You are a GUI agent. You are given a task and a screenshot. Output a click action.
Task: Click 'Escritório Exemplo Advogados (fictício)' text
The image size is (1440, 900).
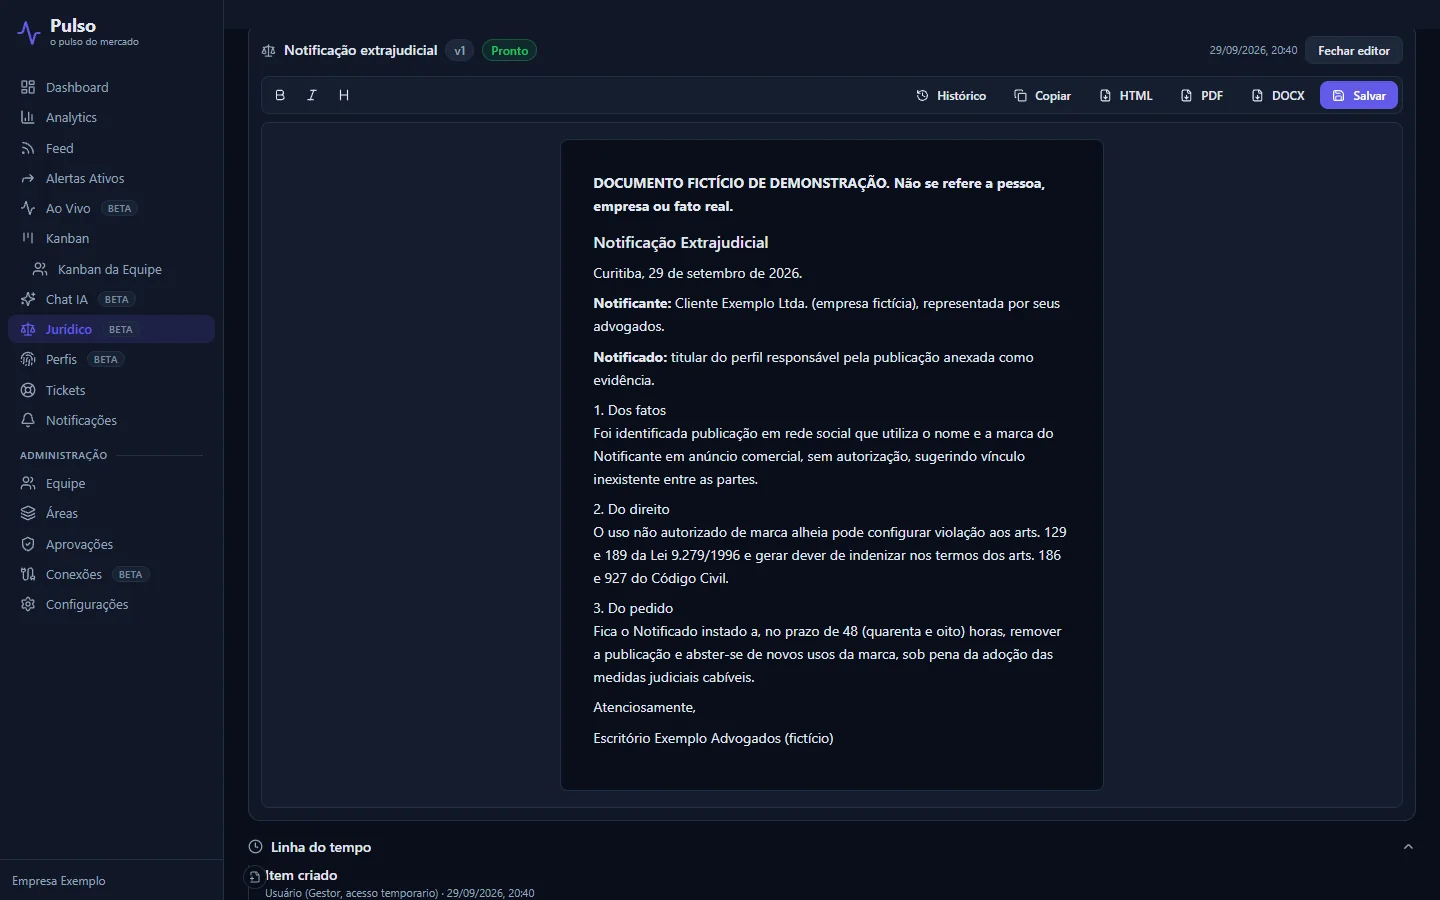[x=713, y=738]
